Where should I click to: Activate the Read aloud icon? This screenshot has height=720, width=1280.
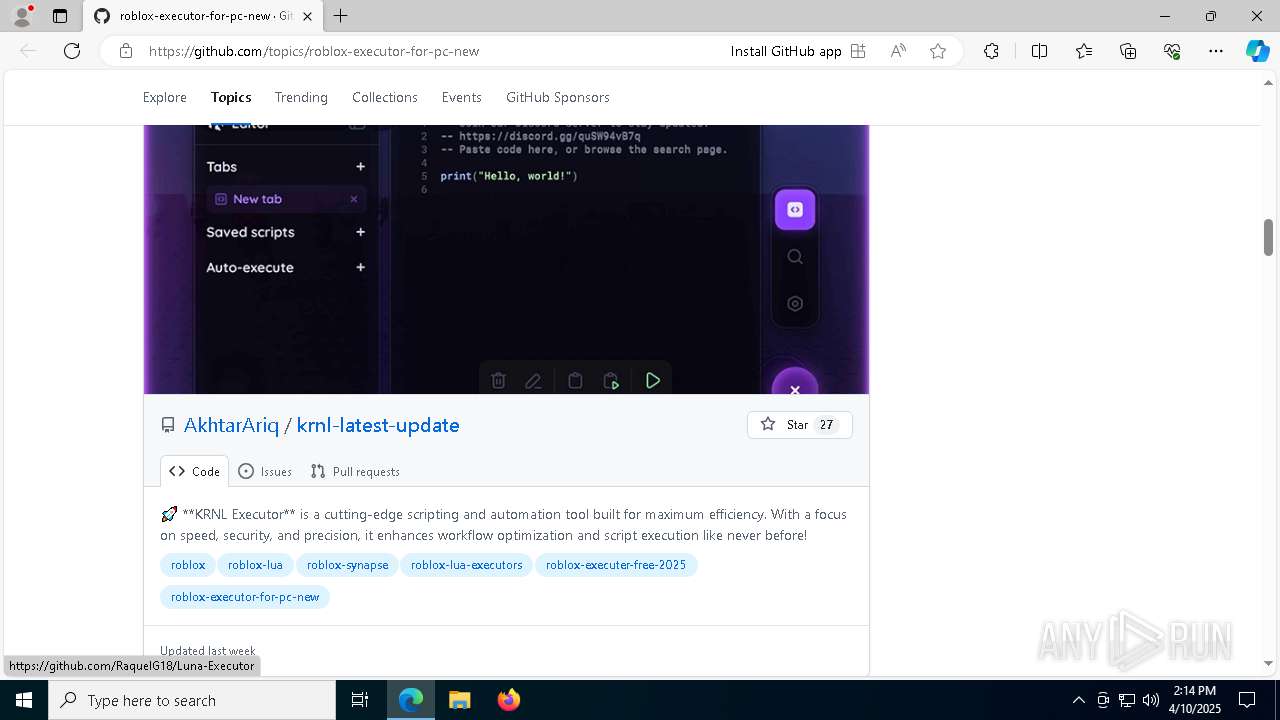(x=898, y=51)
